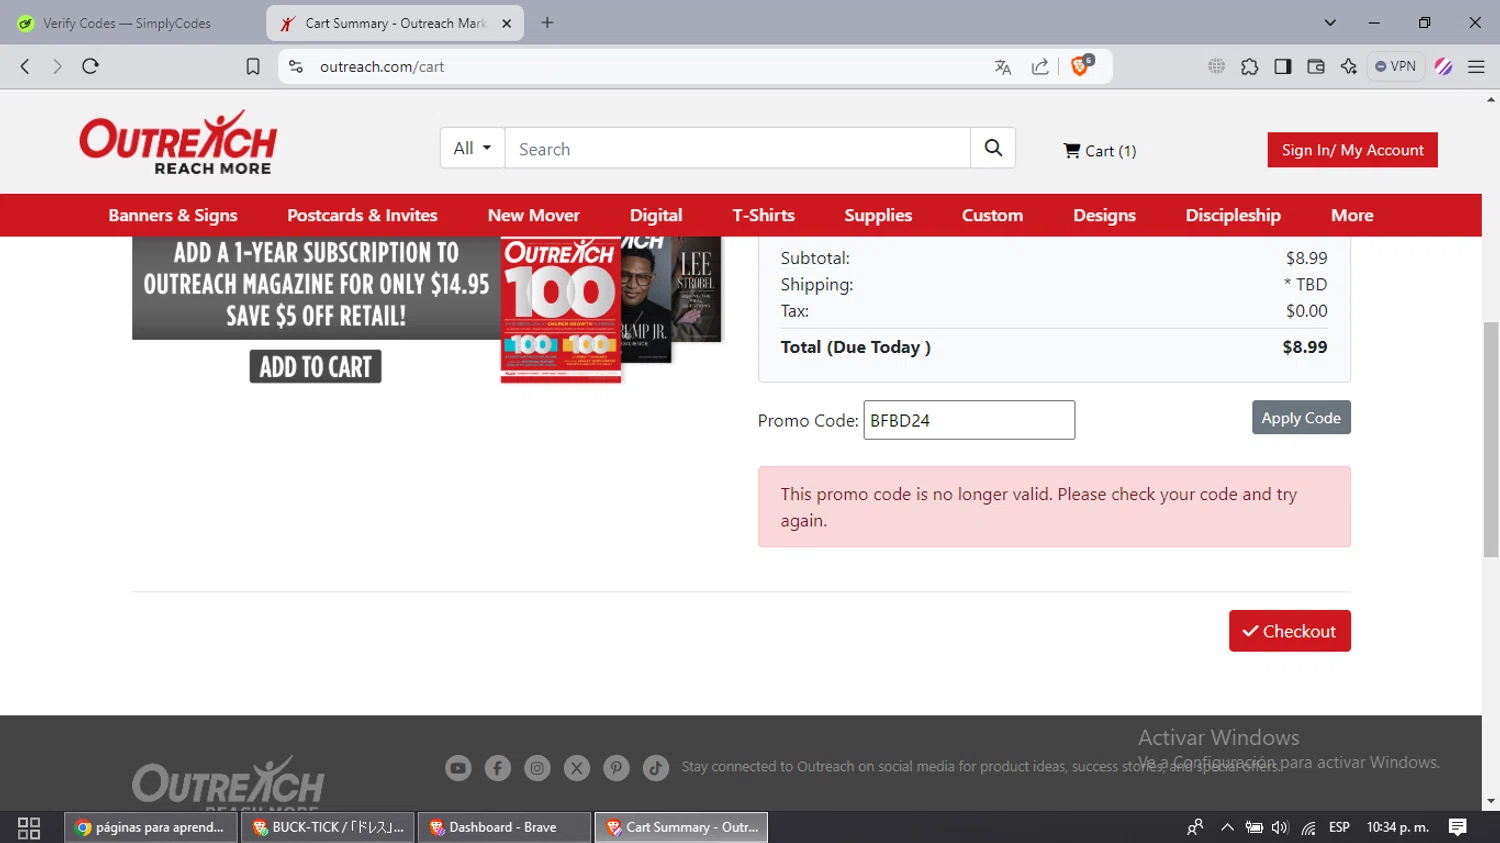Image resolution: width=1500 pixels, height=843 pixels.
Task: Bookmark this page
Action: pyautogui.click(x=253, y=66)
